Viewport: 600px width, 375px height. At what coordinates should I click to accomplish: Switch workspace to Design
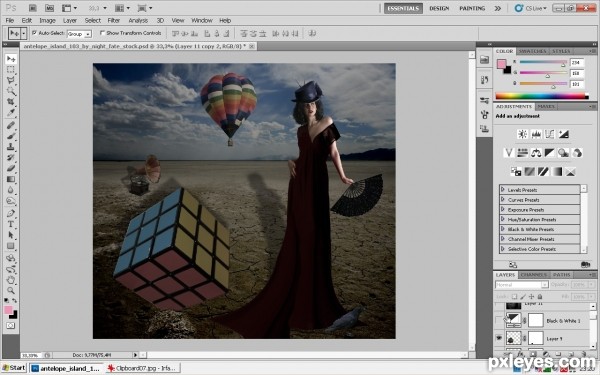pos(439,8)
